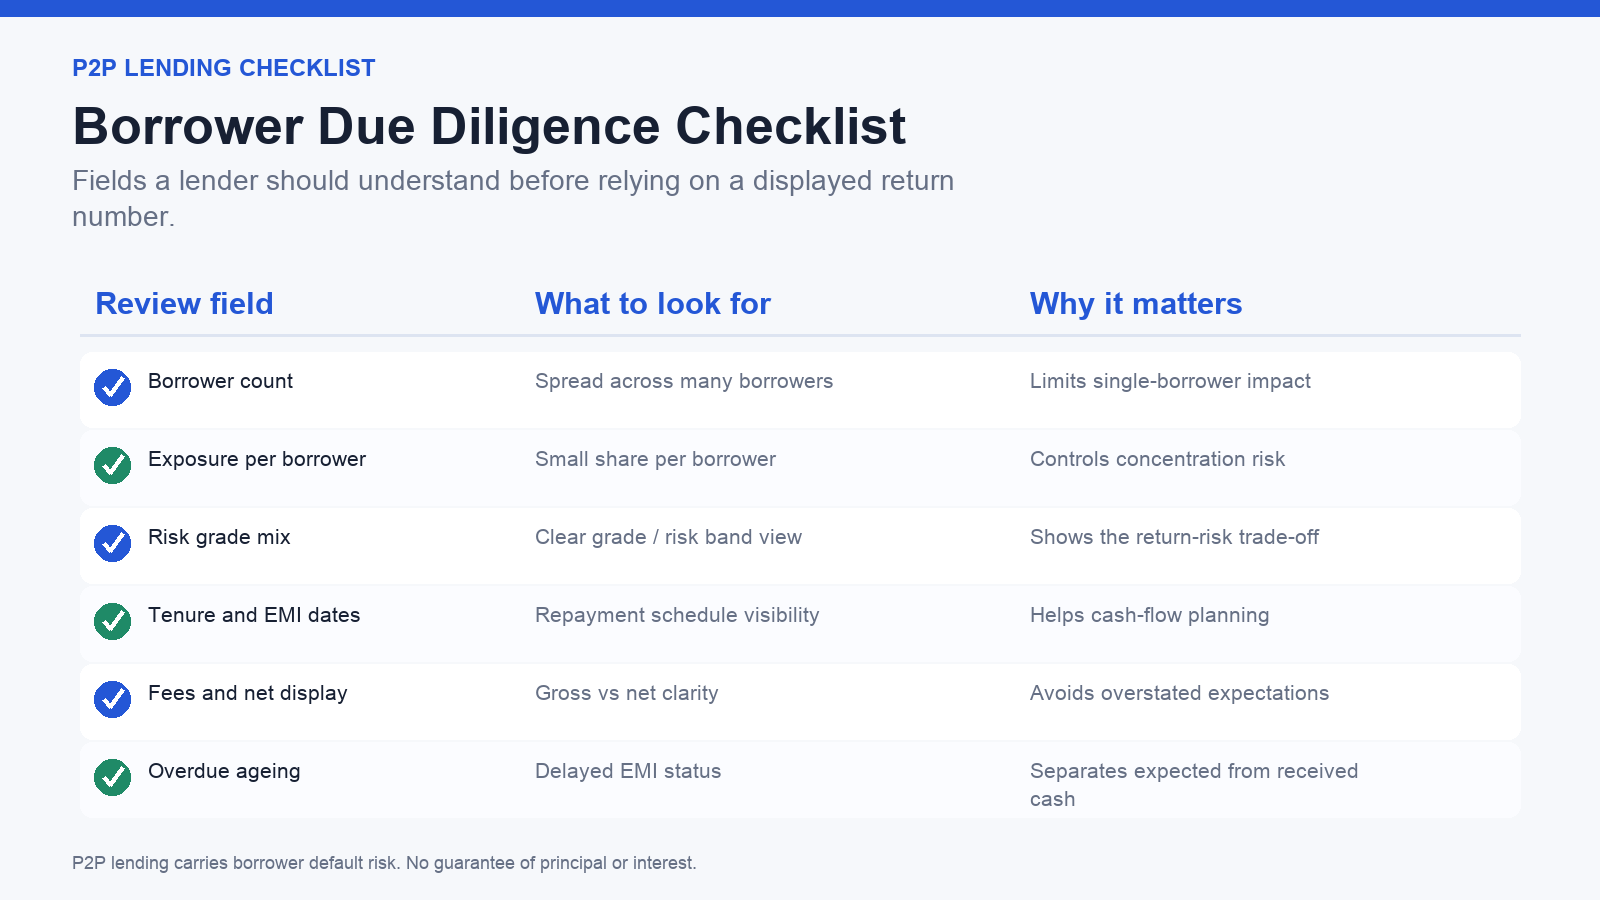1600x900 pixels.
Task: Click the subtitle about displayed return number
Action: click(513, 198)
